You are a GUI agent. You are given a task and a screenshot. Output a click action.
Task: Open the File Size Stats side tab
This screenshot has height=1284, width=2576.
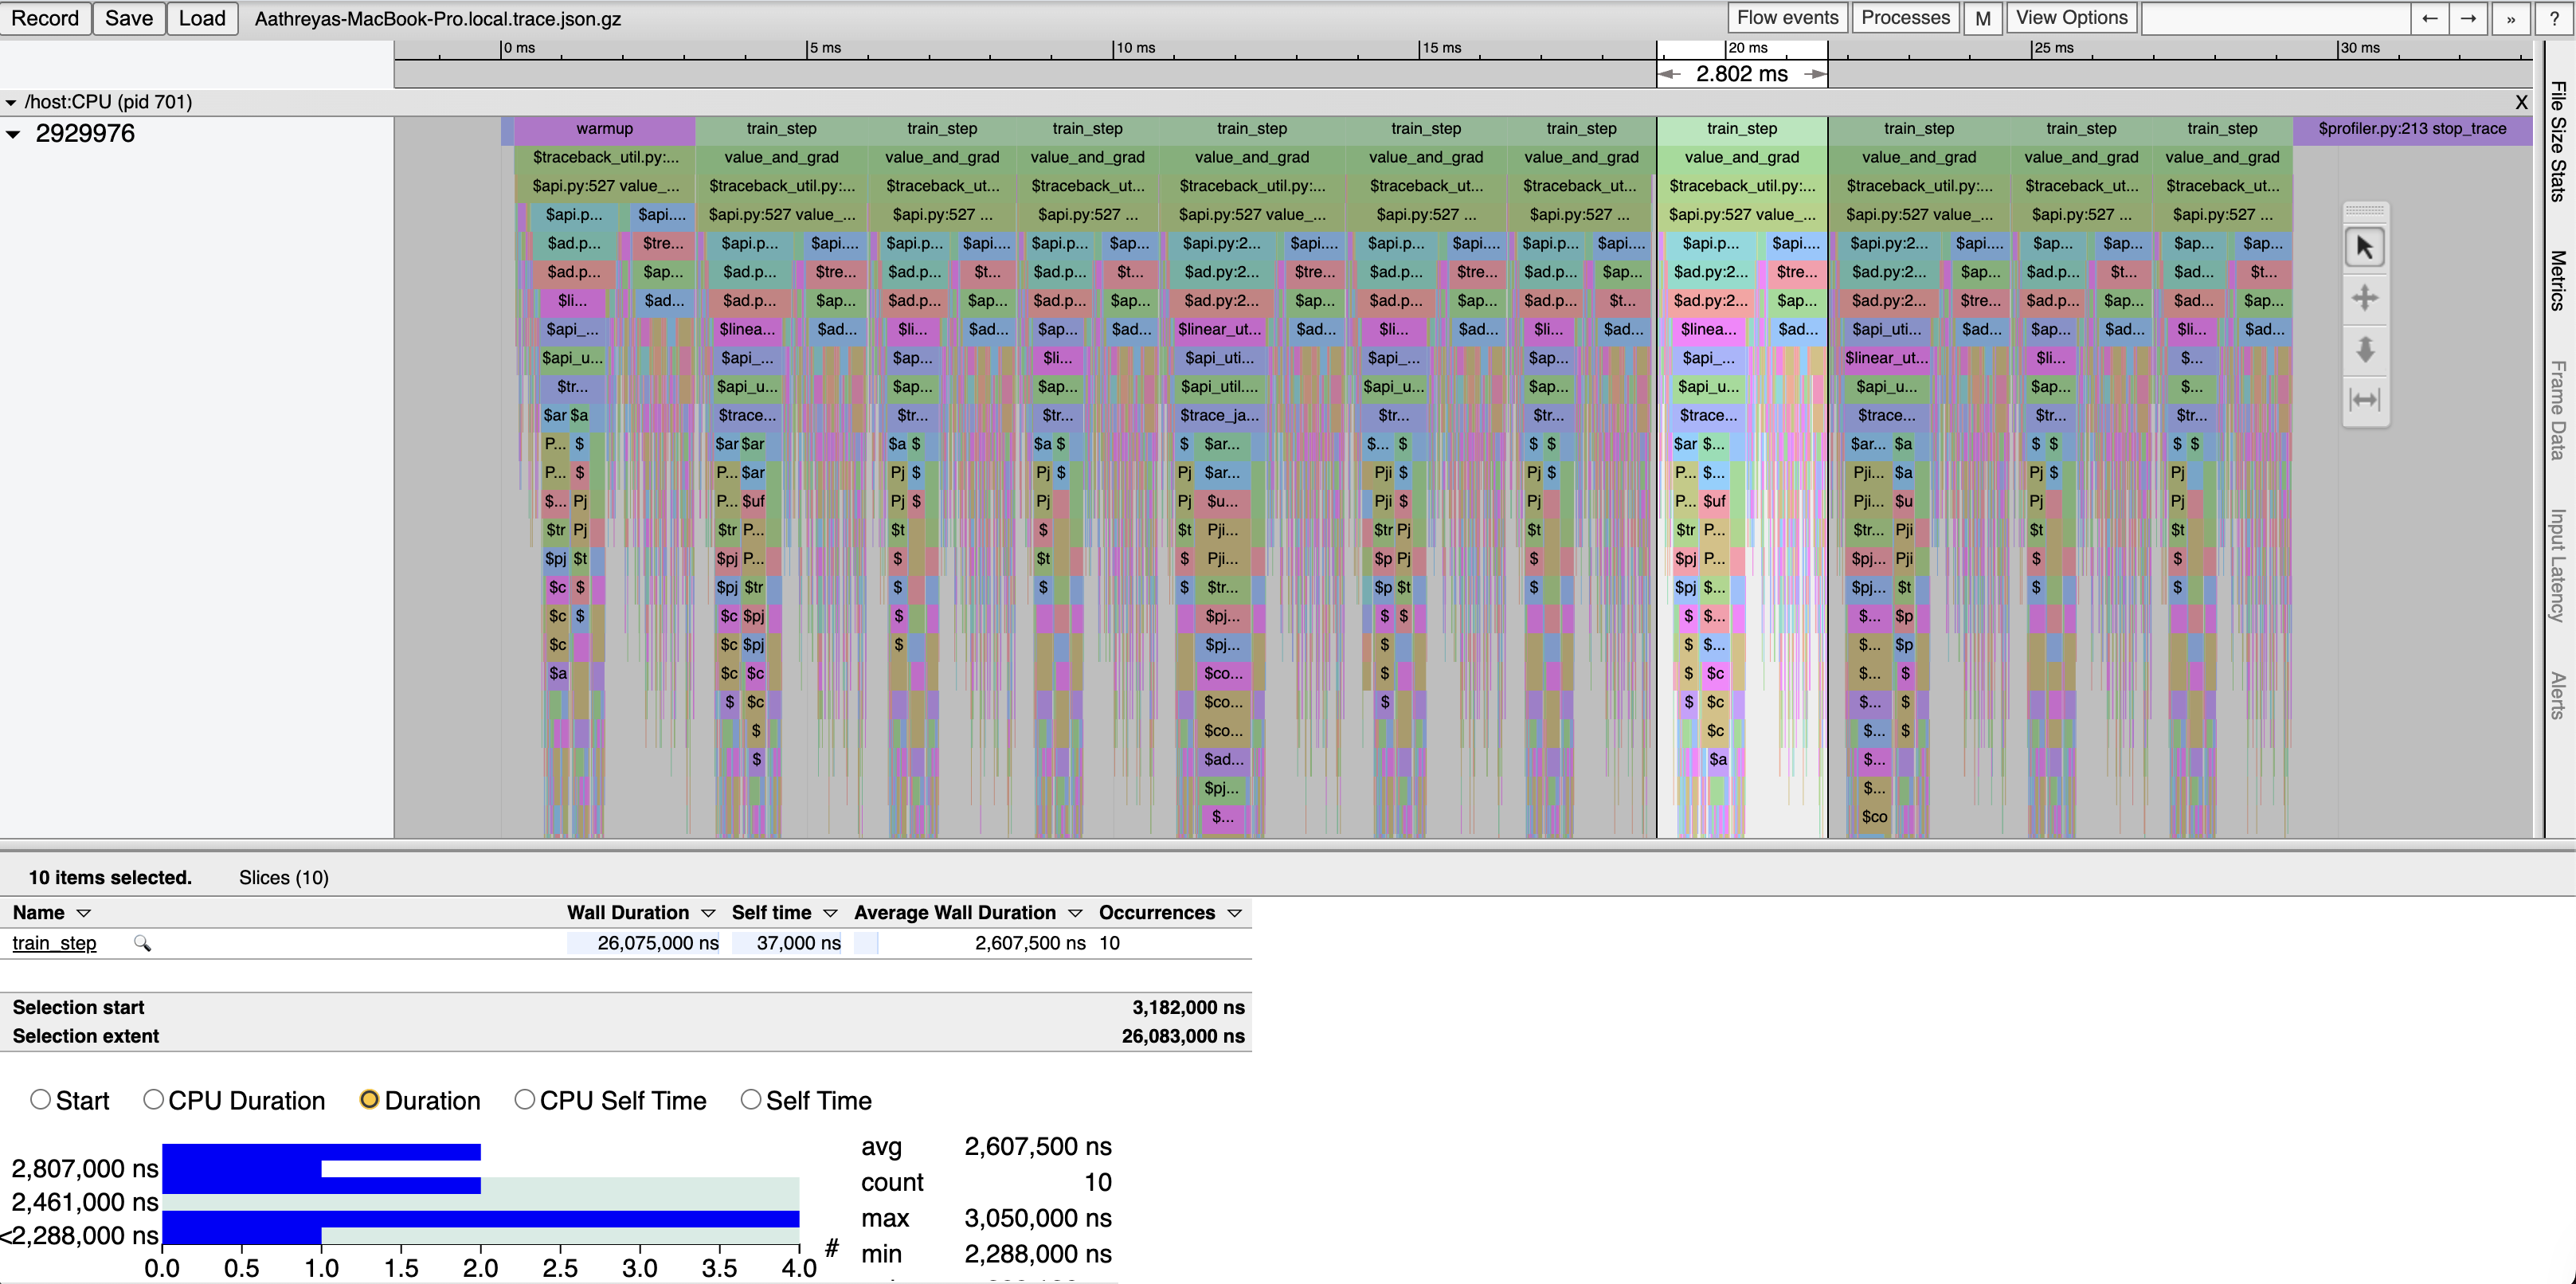[2558, 140]
